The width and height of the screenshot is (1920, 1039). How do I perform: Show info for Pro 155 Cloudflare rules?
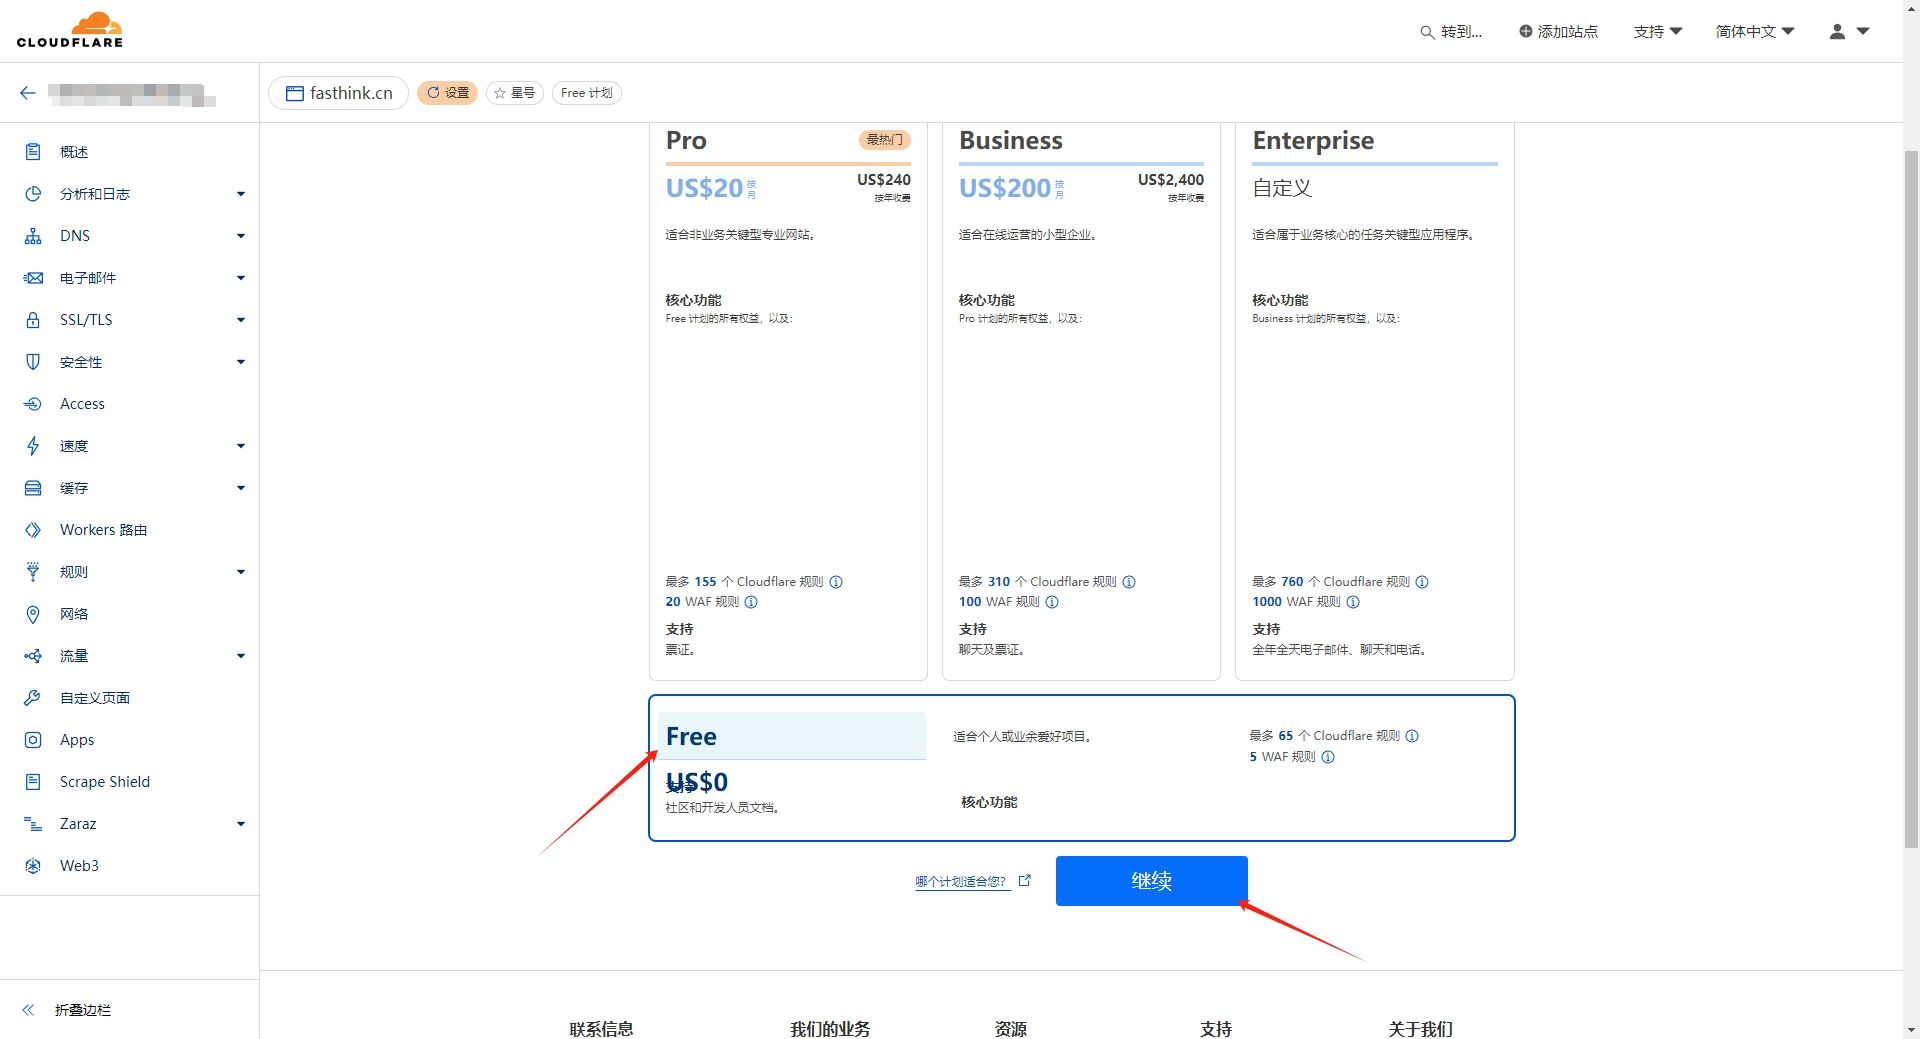[836, 582]
